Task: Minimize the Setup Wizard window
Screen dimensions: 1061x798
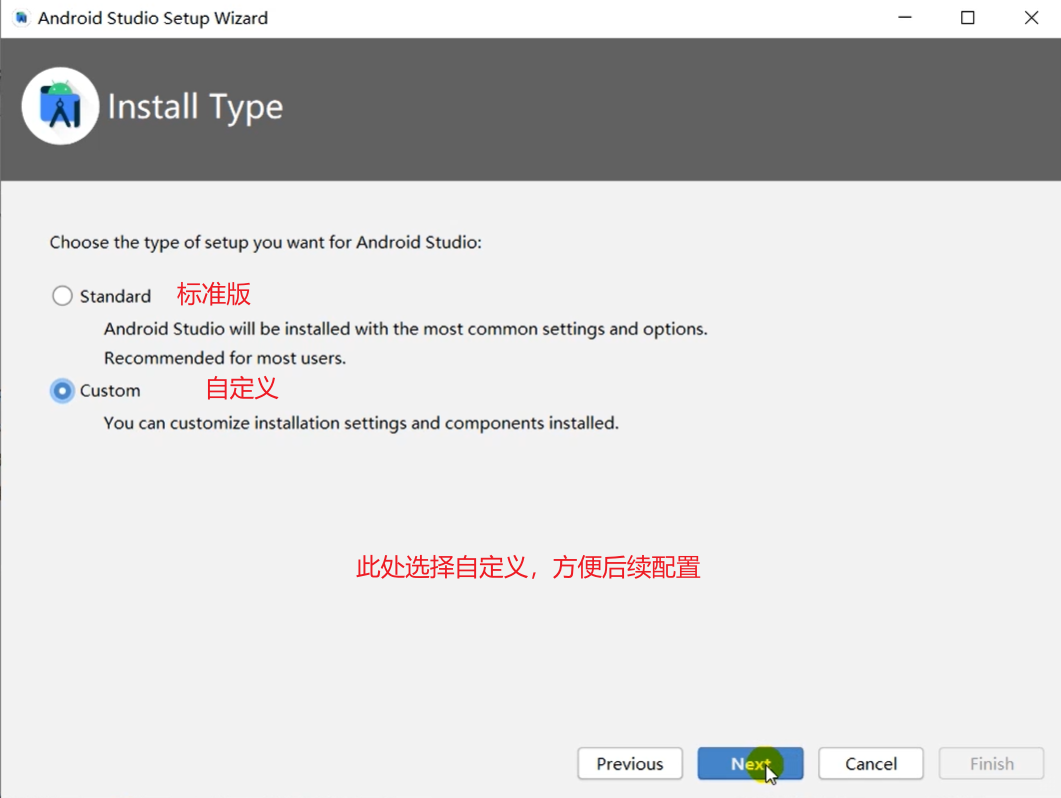Action: click(905, 18)
